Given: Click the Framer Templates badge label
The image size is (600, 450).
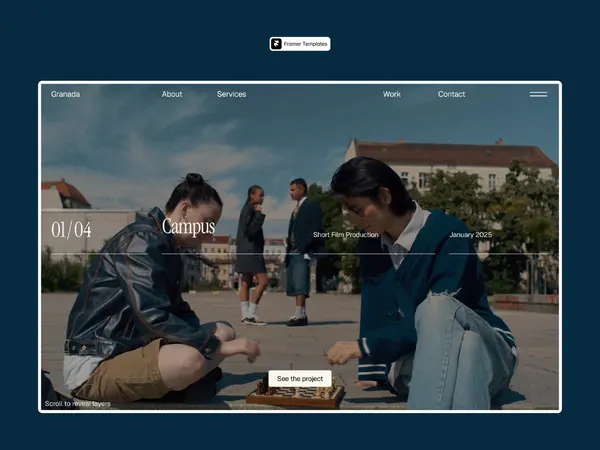Looking at the screenshot, I should click(305, 44).
